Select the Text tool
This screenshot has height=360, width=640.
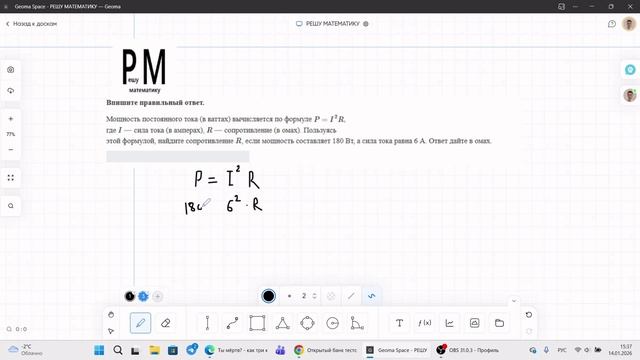click(400, 323)
